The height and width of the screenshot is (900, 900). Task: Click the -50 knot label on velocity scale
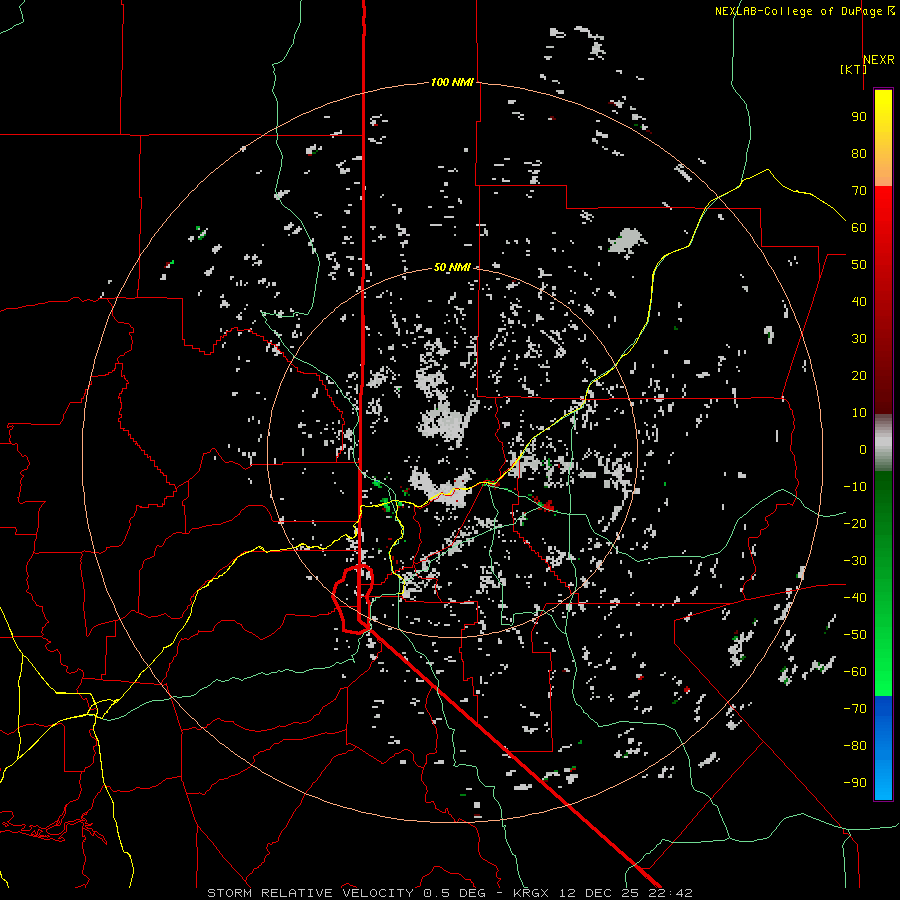[x=855, y=634]
